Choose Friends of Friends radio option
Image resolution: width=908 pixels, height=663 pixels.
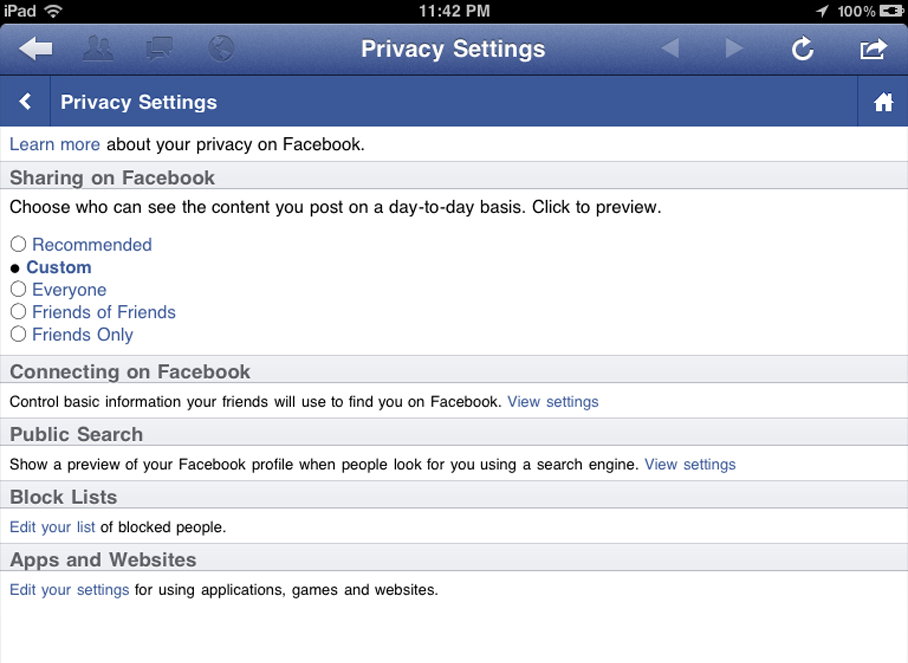coord(18,312)
